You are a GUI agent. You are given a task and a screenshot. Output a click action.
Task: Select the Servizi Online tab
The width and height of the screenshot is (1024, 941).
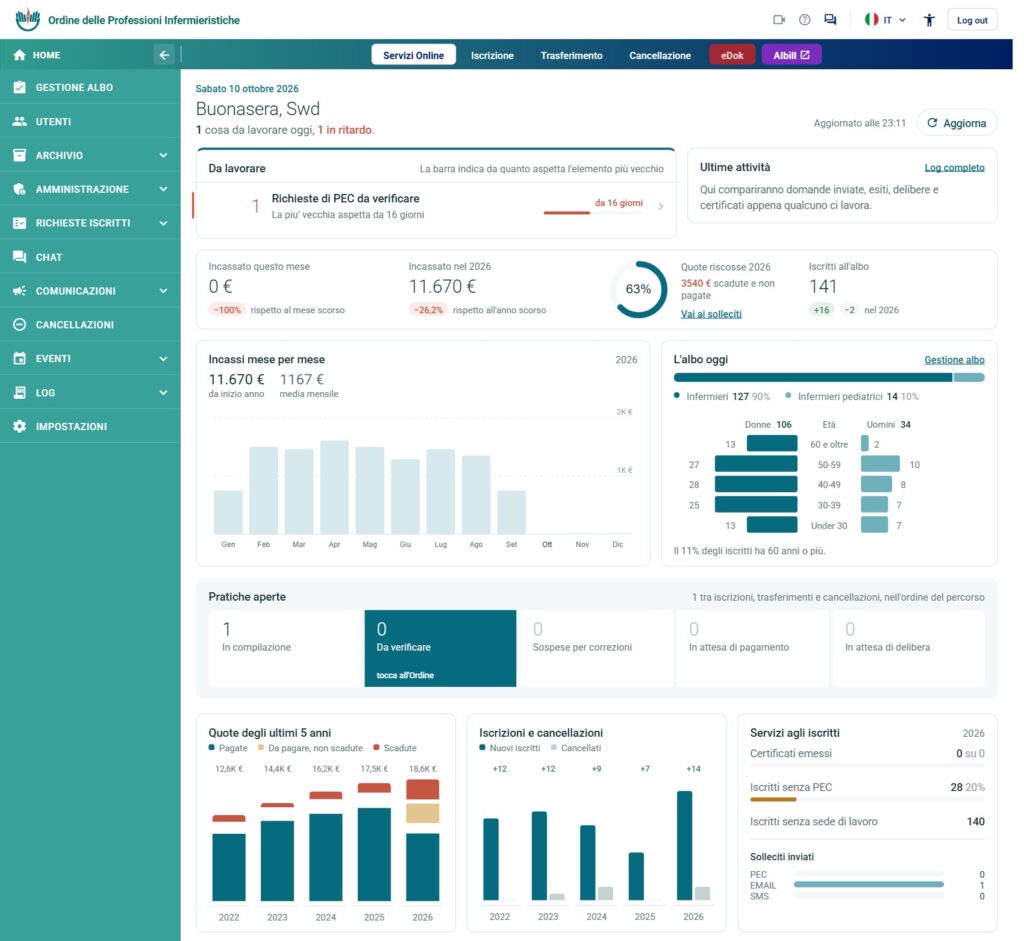coord(413,55)
